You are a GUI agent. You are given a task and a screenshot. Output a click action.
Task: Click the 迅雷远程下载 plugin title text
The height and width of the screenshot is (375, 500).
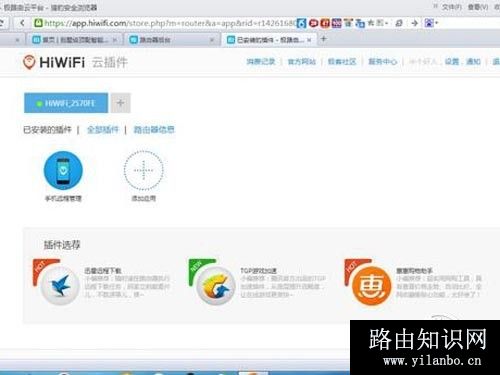click(x=103, y=271)
